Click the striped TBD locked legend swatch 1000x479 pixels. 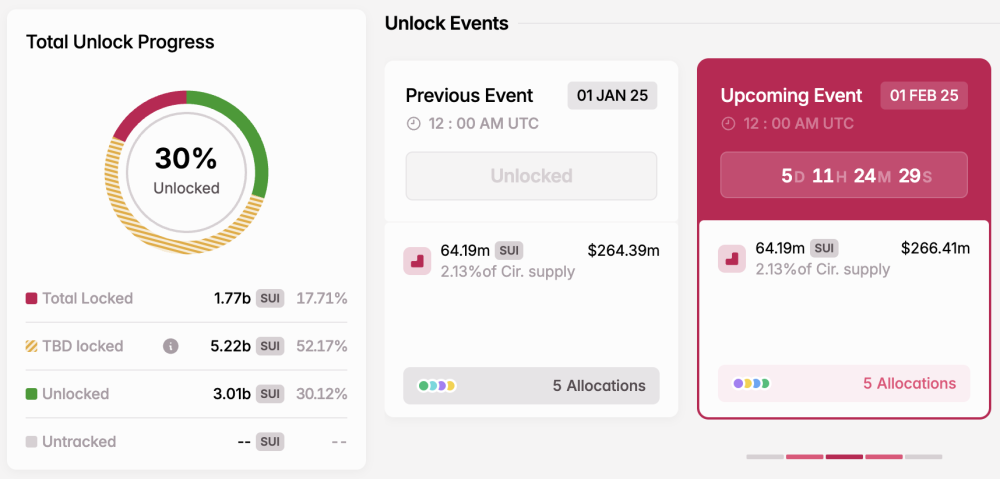31,346
